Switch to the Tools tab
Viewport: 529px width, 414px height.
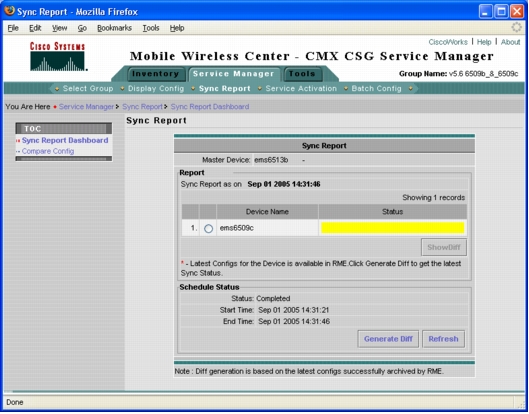click(302, 74)
